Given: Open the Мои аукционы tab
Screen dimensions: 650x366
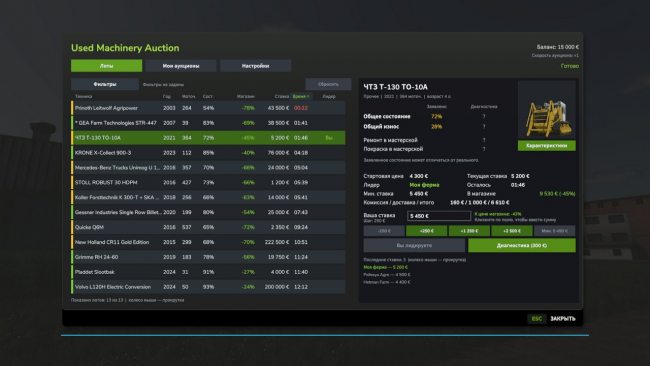Looking at the screenshot, I should coord(181,65).
